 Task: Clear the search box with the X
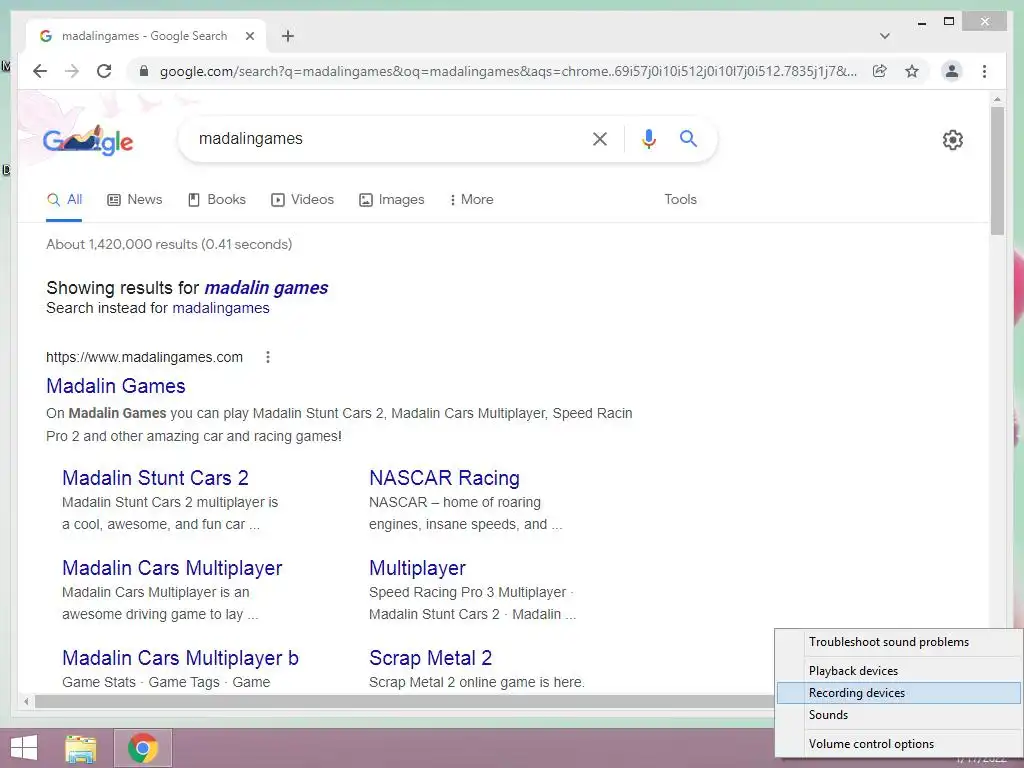pyautogui.click(x=600, y=138)
